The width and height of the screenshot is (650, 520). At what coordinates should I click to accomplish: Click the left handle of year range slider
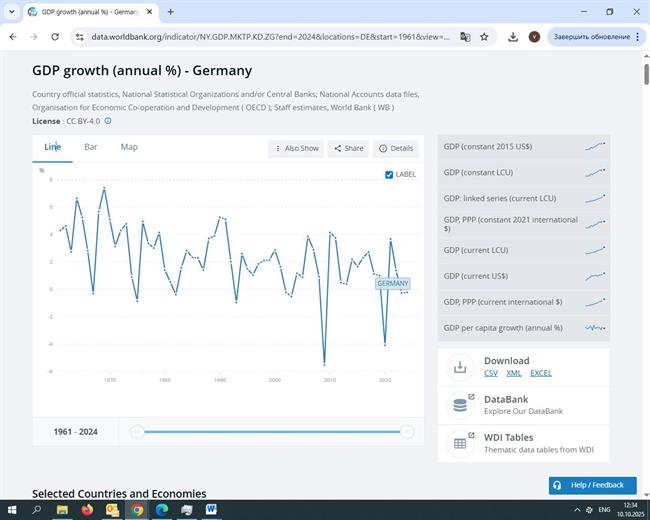[138, 432]
